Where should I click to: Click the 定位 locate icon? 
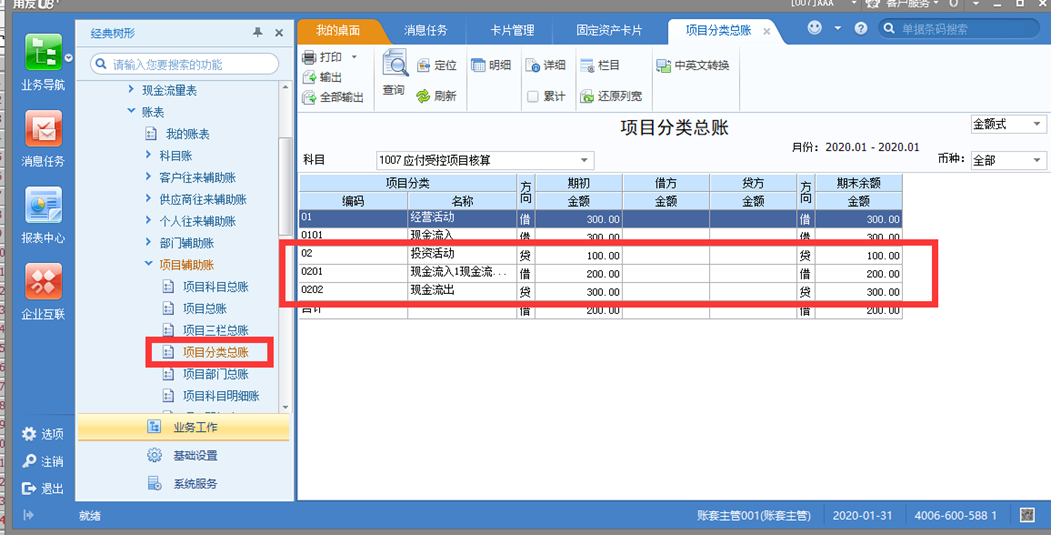point(424,65)
